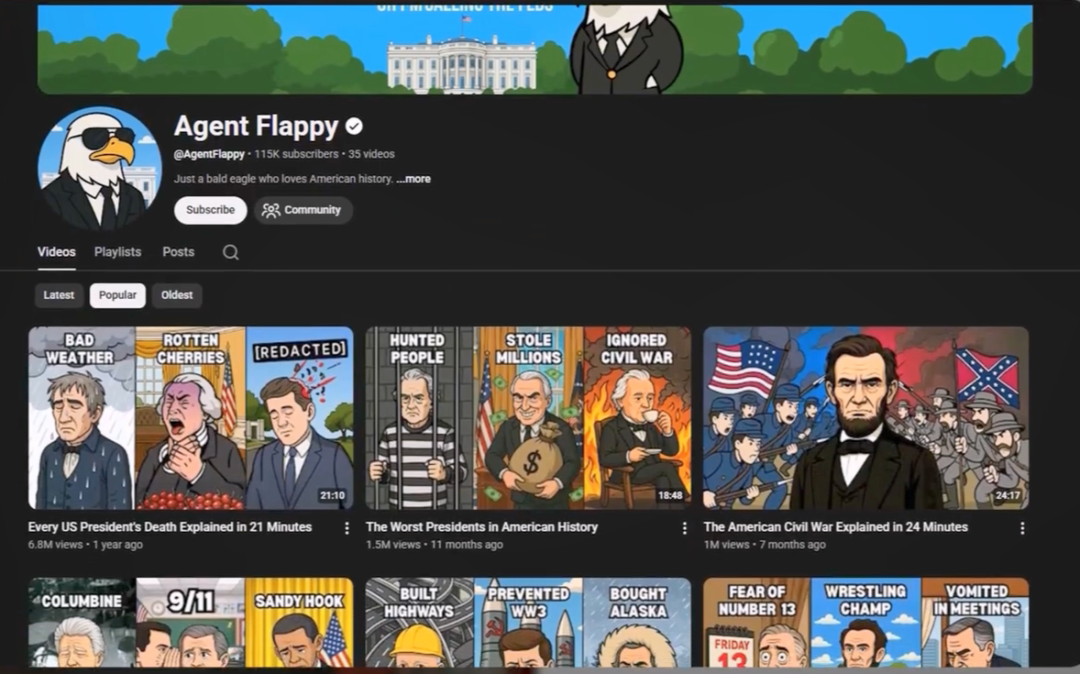Open the Fear of Number 13 thumbnail

866,622
